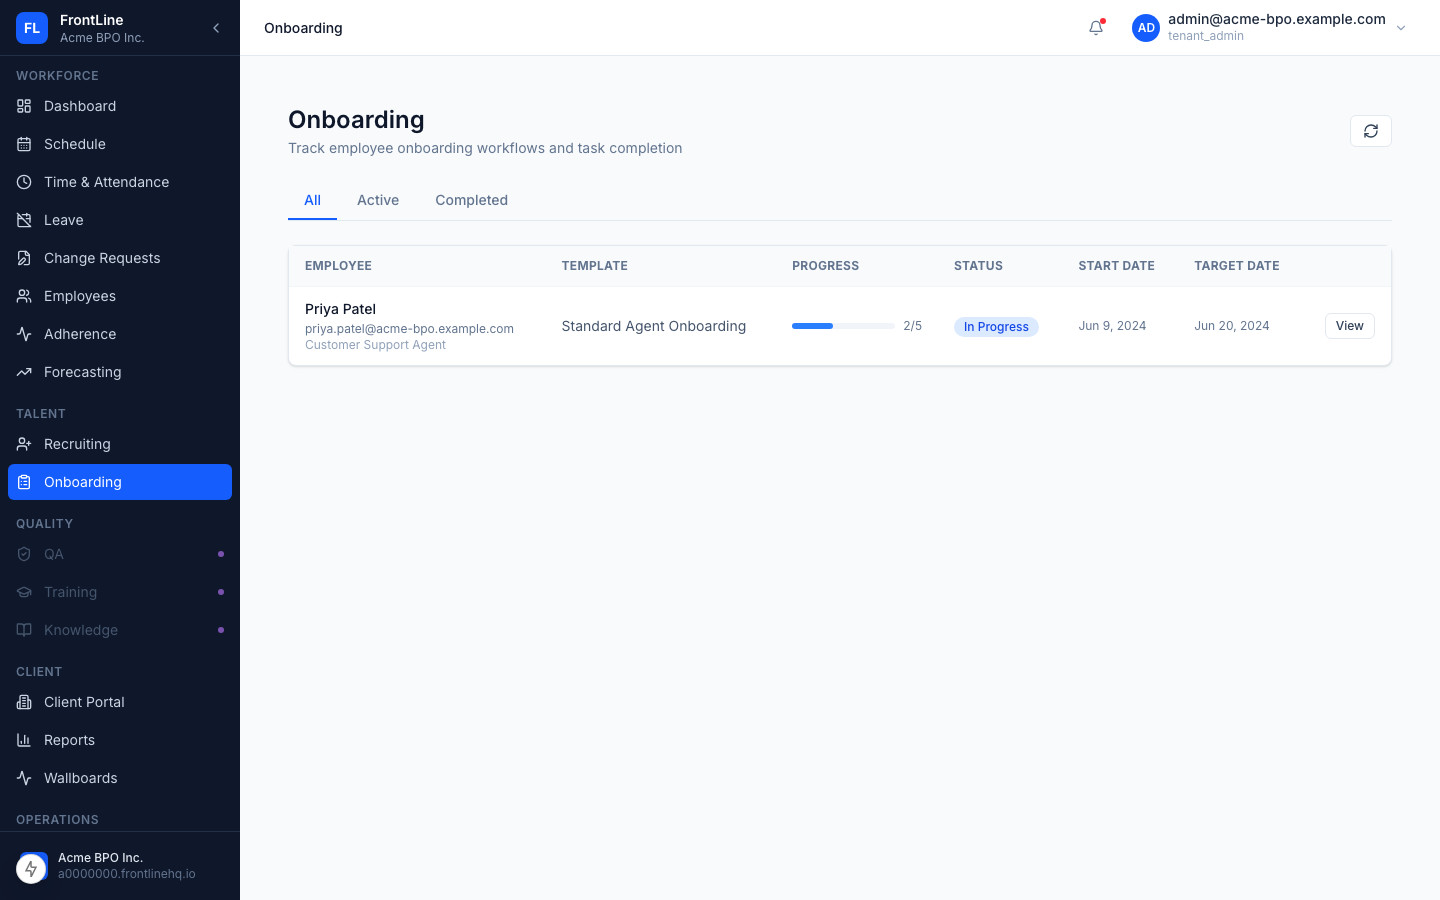Click the Recruiting icon
Viewport: 1440px width, 900px height.
click(x=24, y=444)
